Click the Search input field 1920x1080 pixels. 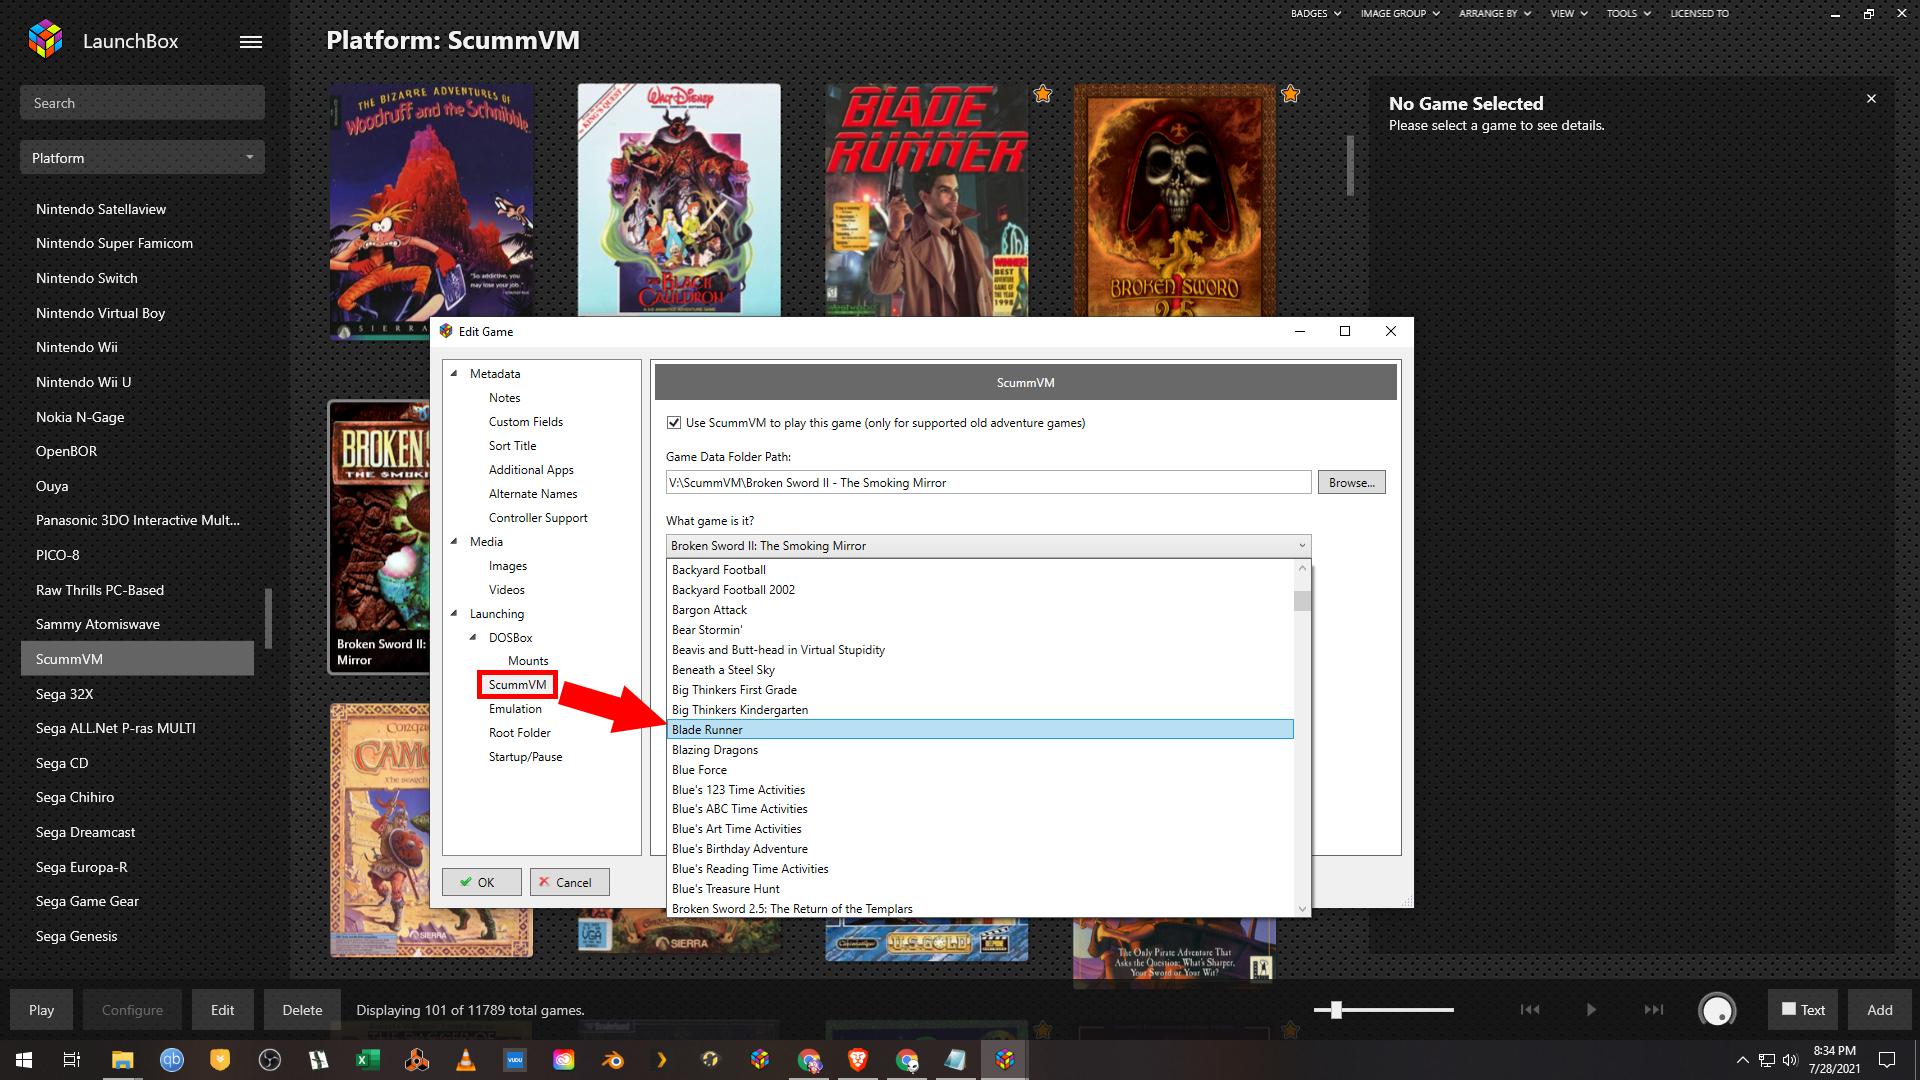pyautogui.click(x=142, y=103)
